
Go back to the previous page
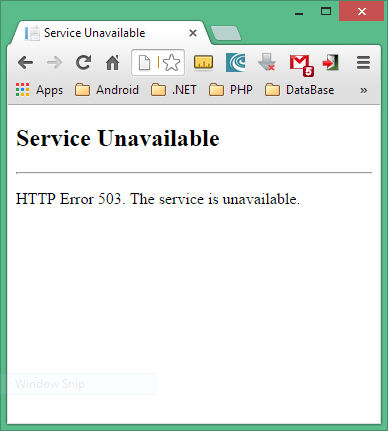click(25, 62)
